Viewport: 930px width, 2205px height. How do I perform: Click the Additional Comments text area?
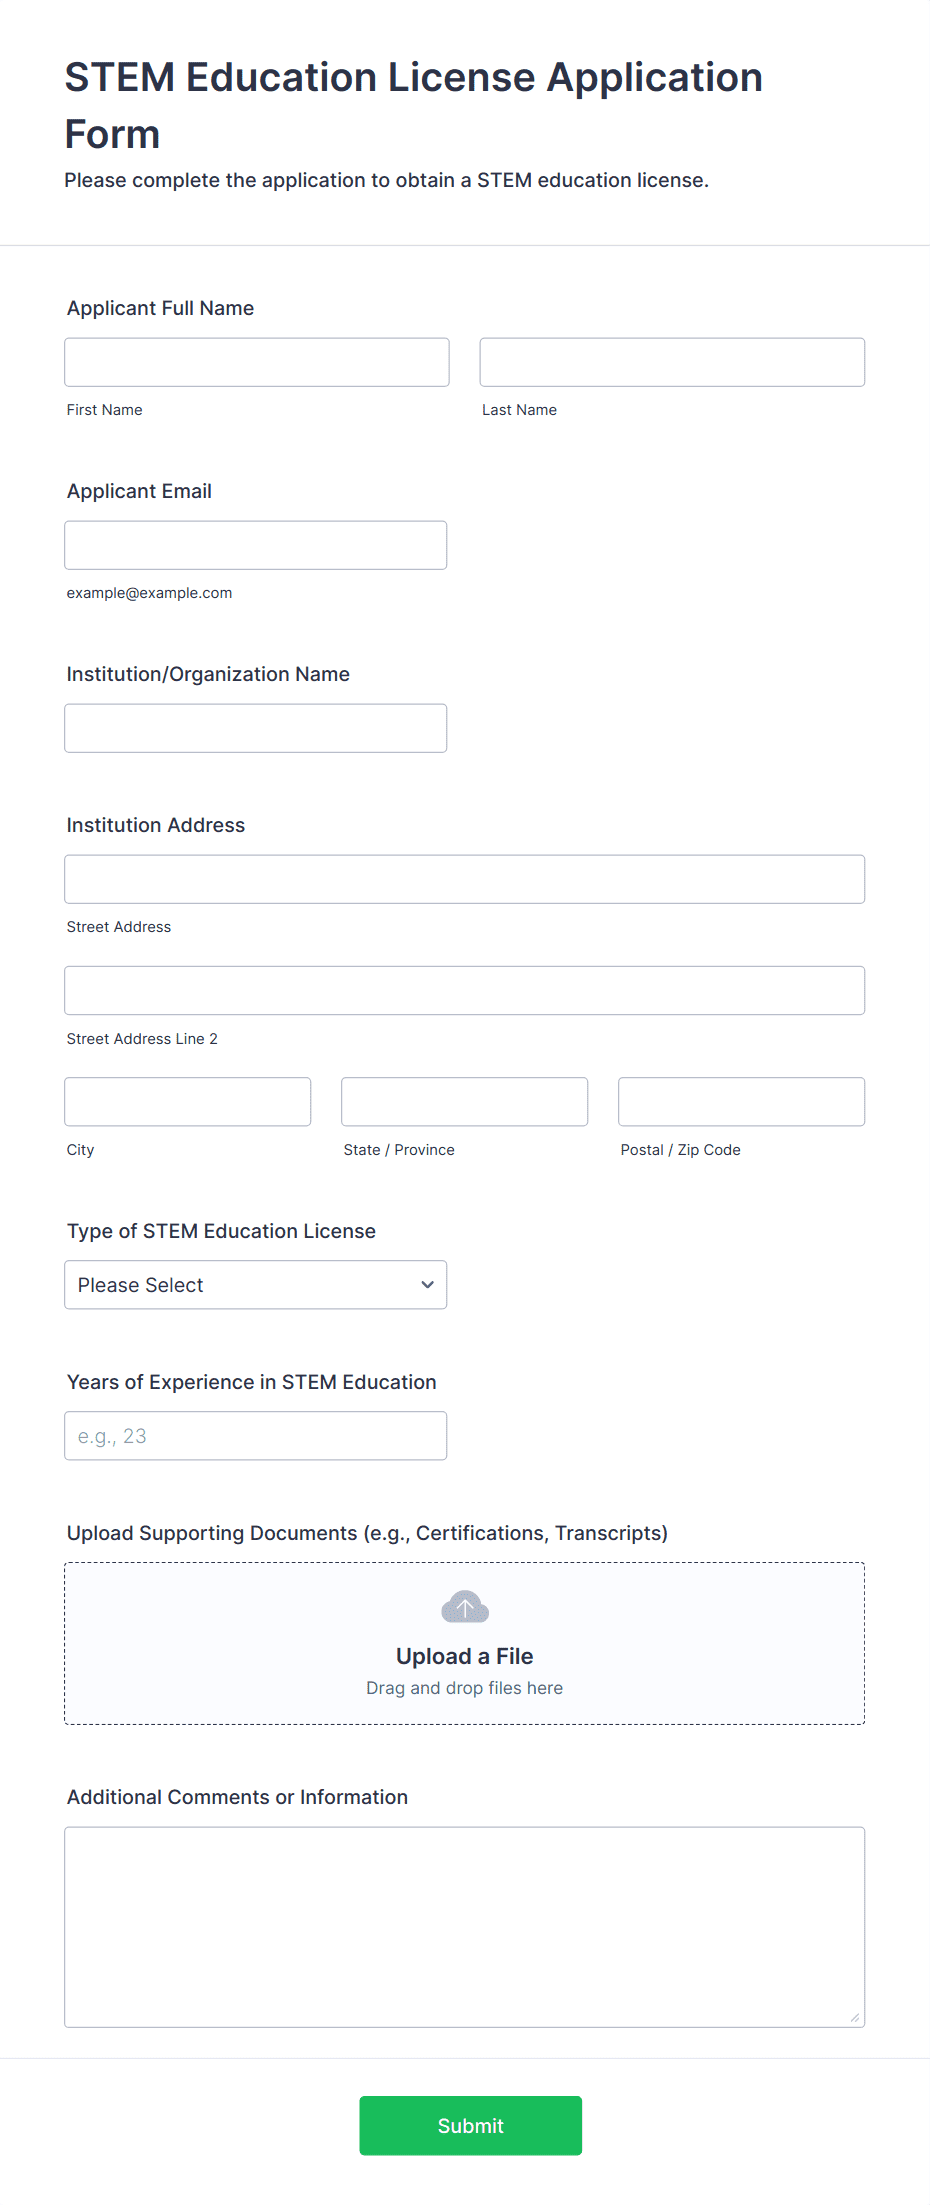tap(465, 1927)
